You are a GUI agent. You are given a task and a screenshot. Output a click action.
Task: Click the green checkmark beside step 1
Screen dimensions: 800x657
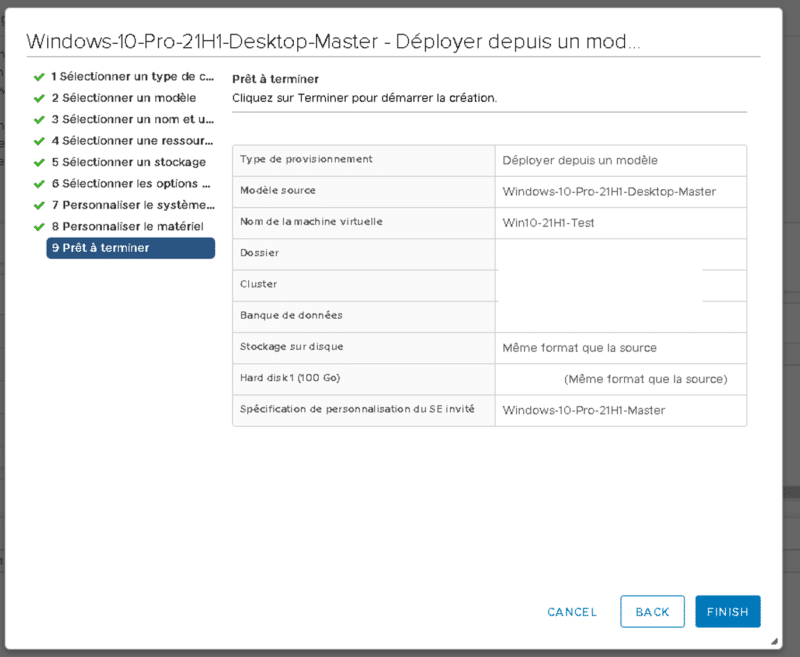click(x=39, y=76)
